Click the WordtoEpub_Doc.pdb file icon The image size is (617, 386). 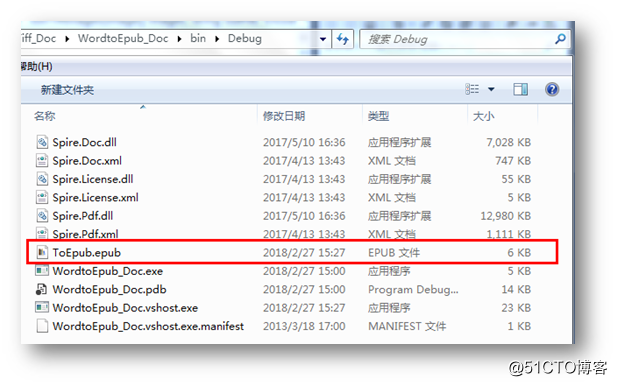(42, 289)
